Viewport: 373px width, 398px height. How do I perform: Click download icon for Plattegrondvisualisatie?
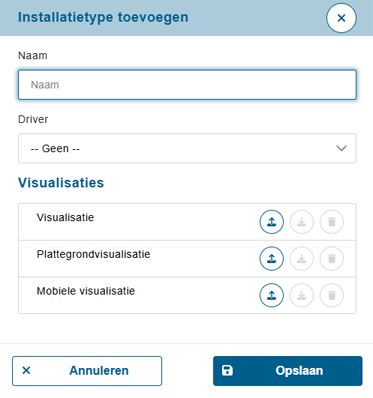coord(302,258)
